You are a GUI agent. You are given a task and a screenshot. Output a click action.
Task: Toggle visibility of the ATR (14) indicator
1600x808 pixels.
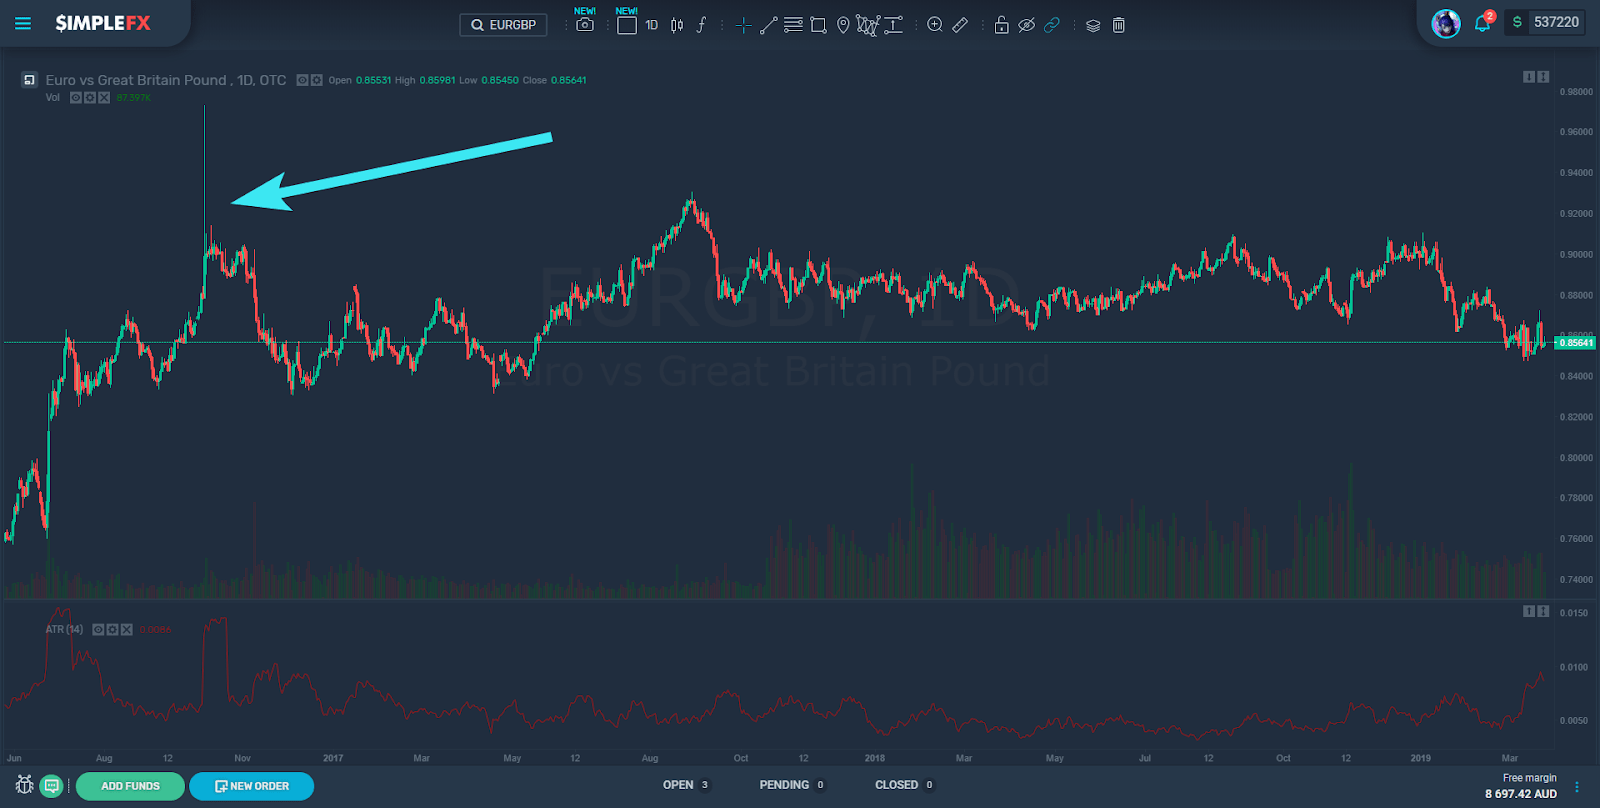click(x=98, y=630)
